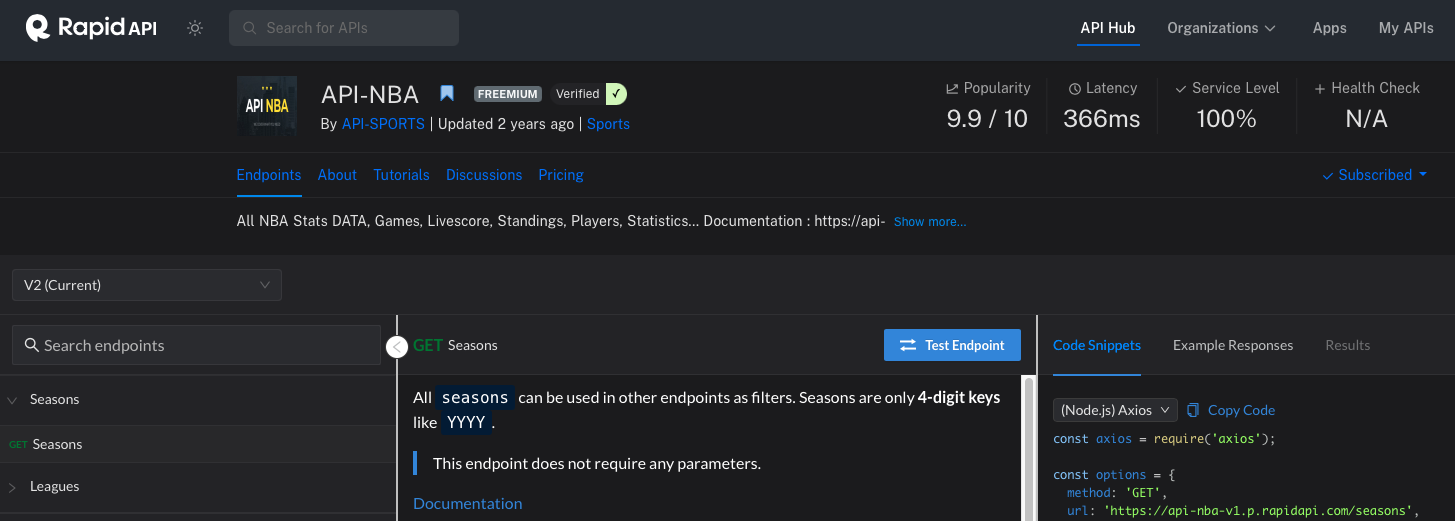1455x521 pixels.
Task: Switch to the Code Snippets tab
Action: pyautogui.click(x=1097, y=345)
